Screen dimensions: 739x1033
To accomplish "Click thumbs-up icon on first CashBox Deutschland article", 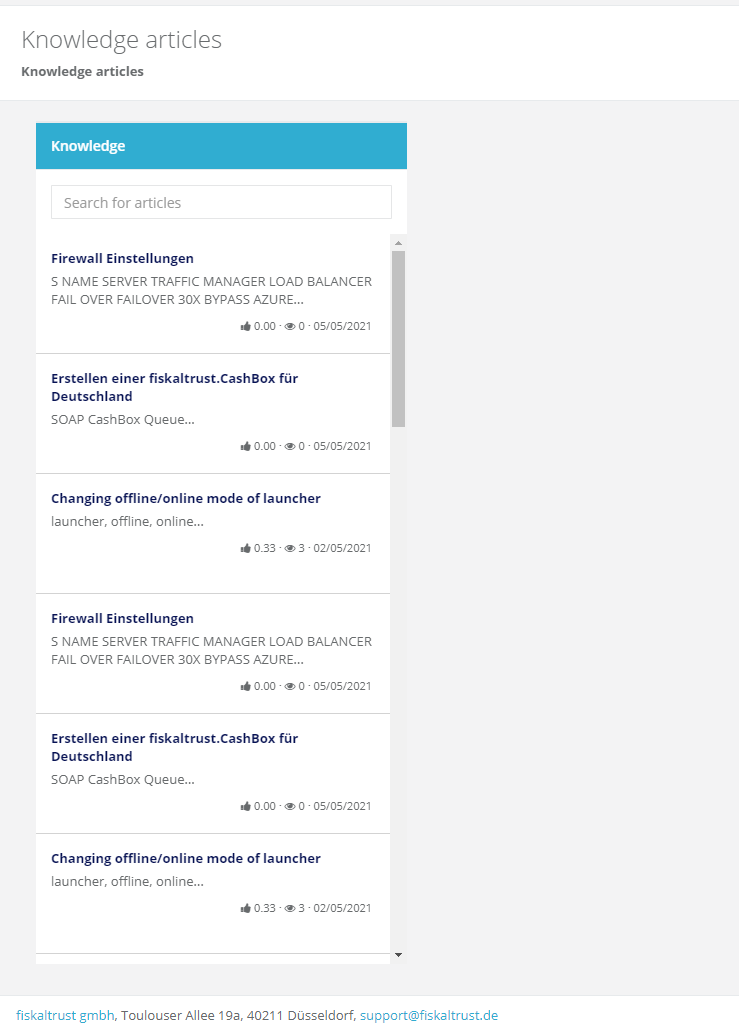I will point(246,446).
